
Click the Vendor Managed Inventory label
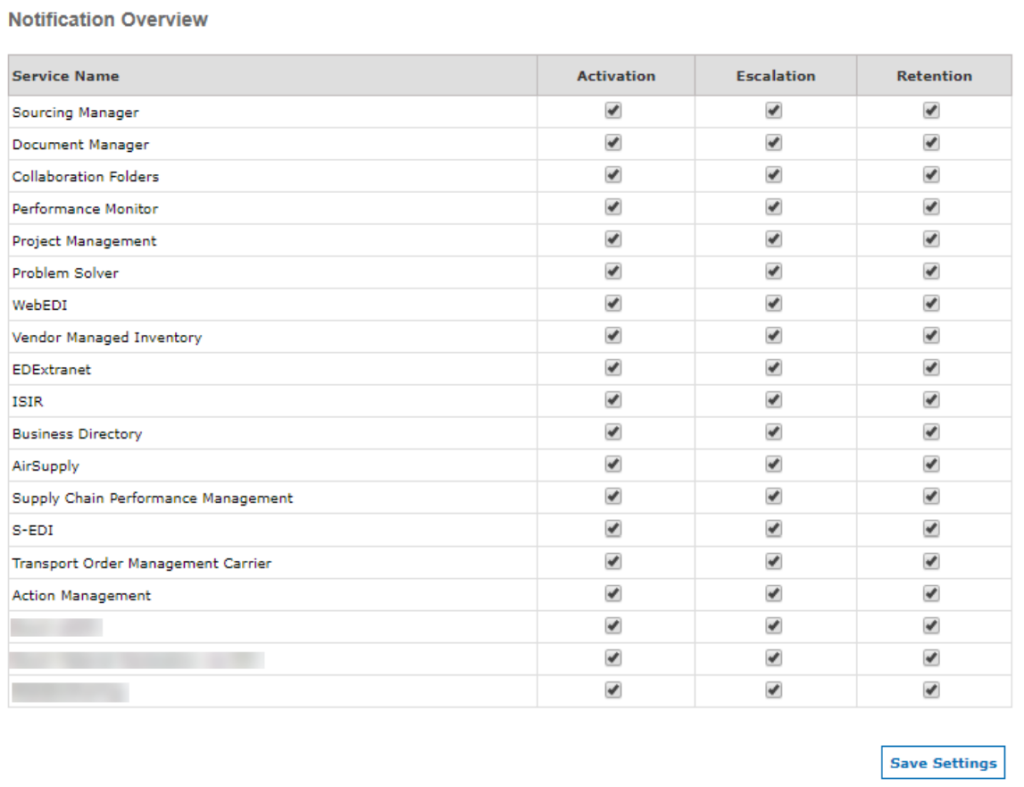[x=106, y=337]
